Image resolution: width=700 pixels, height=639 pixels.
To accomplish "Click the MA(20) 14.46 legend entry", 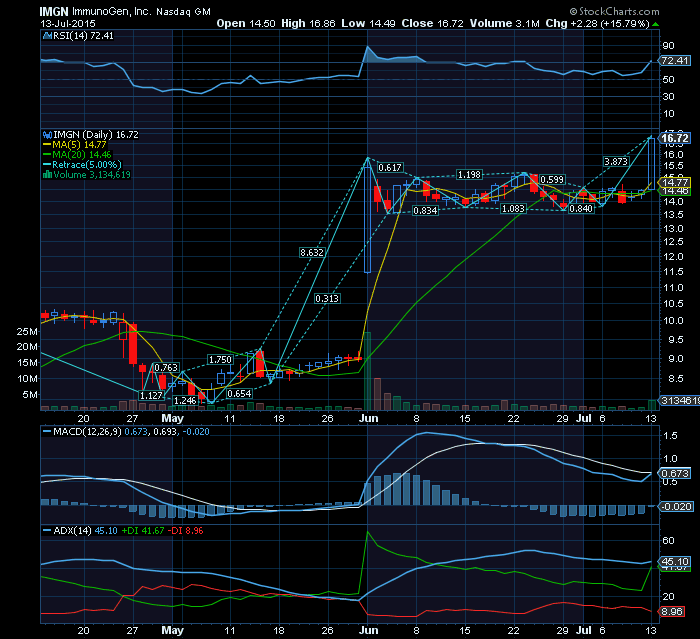I will pos(82,155).
